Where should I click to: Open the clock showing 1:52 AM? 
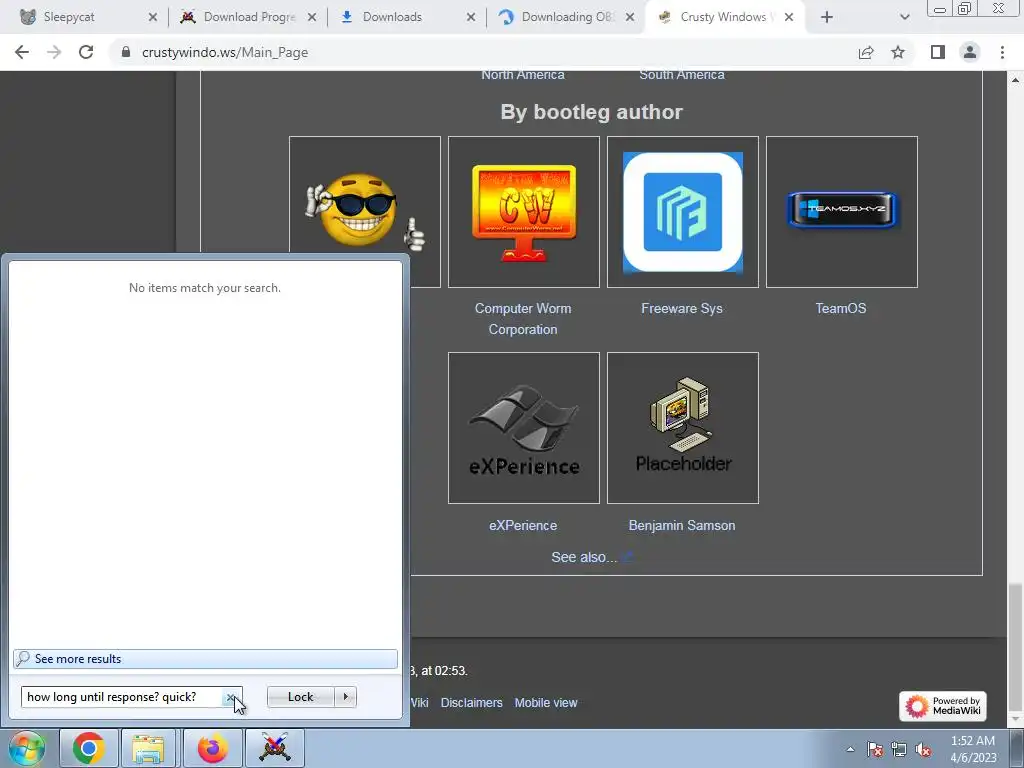[973, 749]
